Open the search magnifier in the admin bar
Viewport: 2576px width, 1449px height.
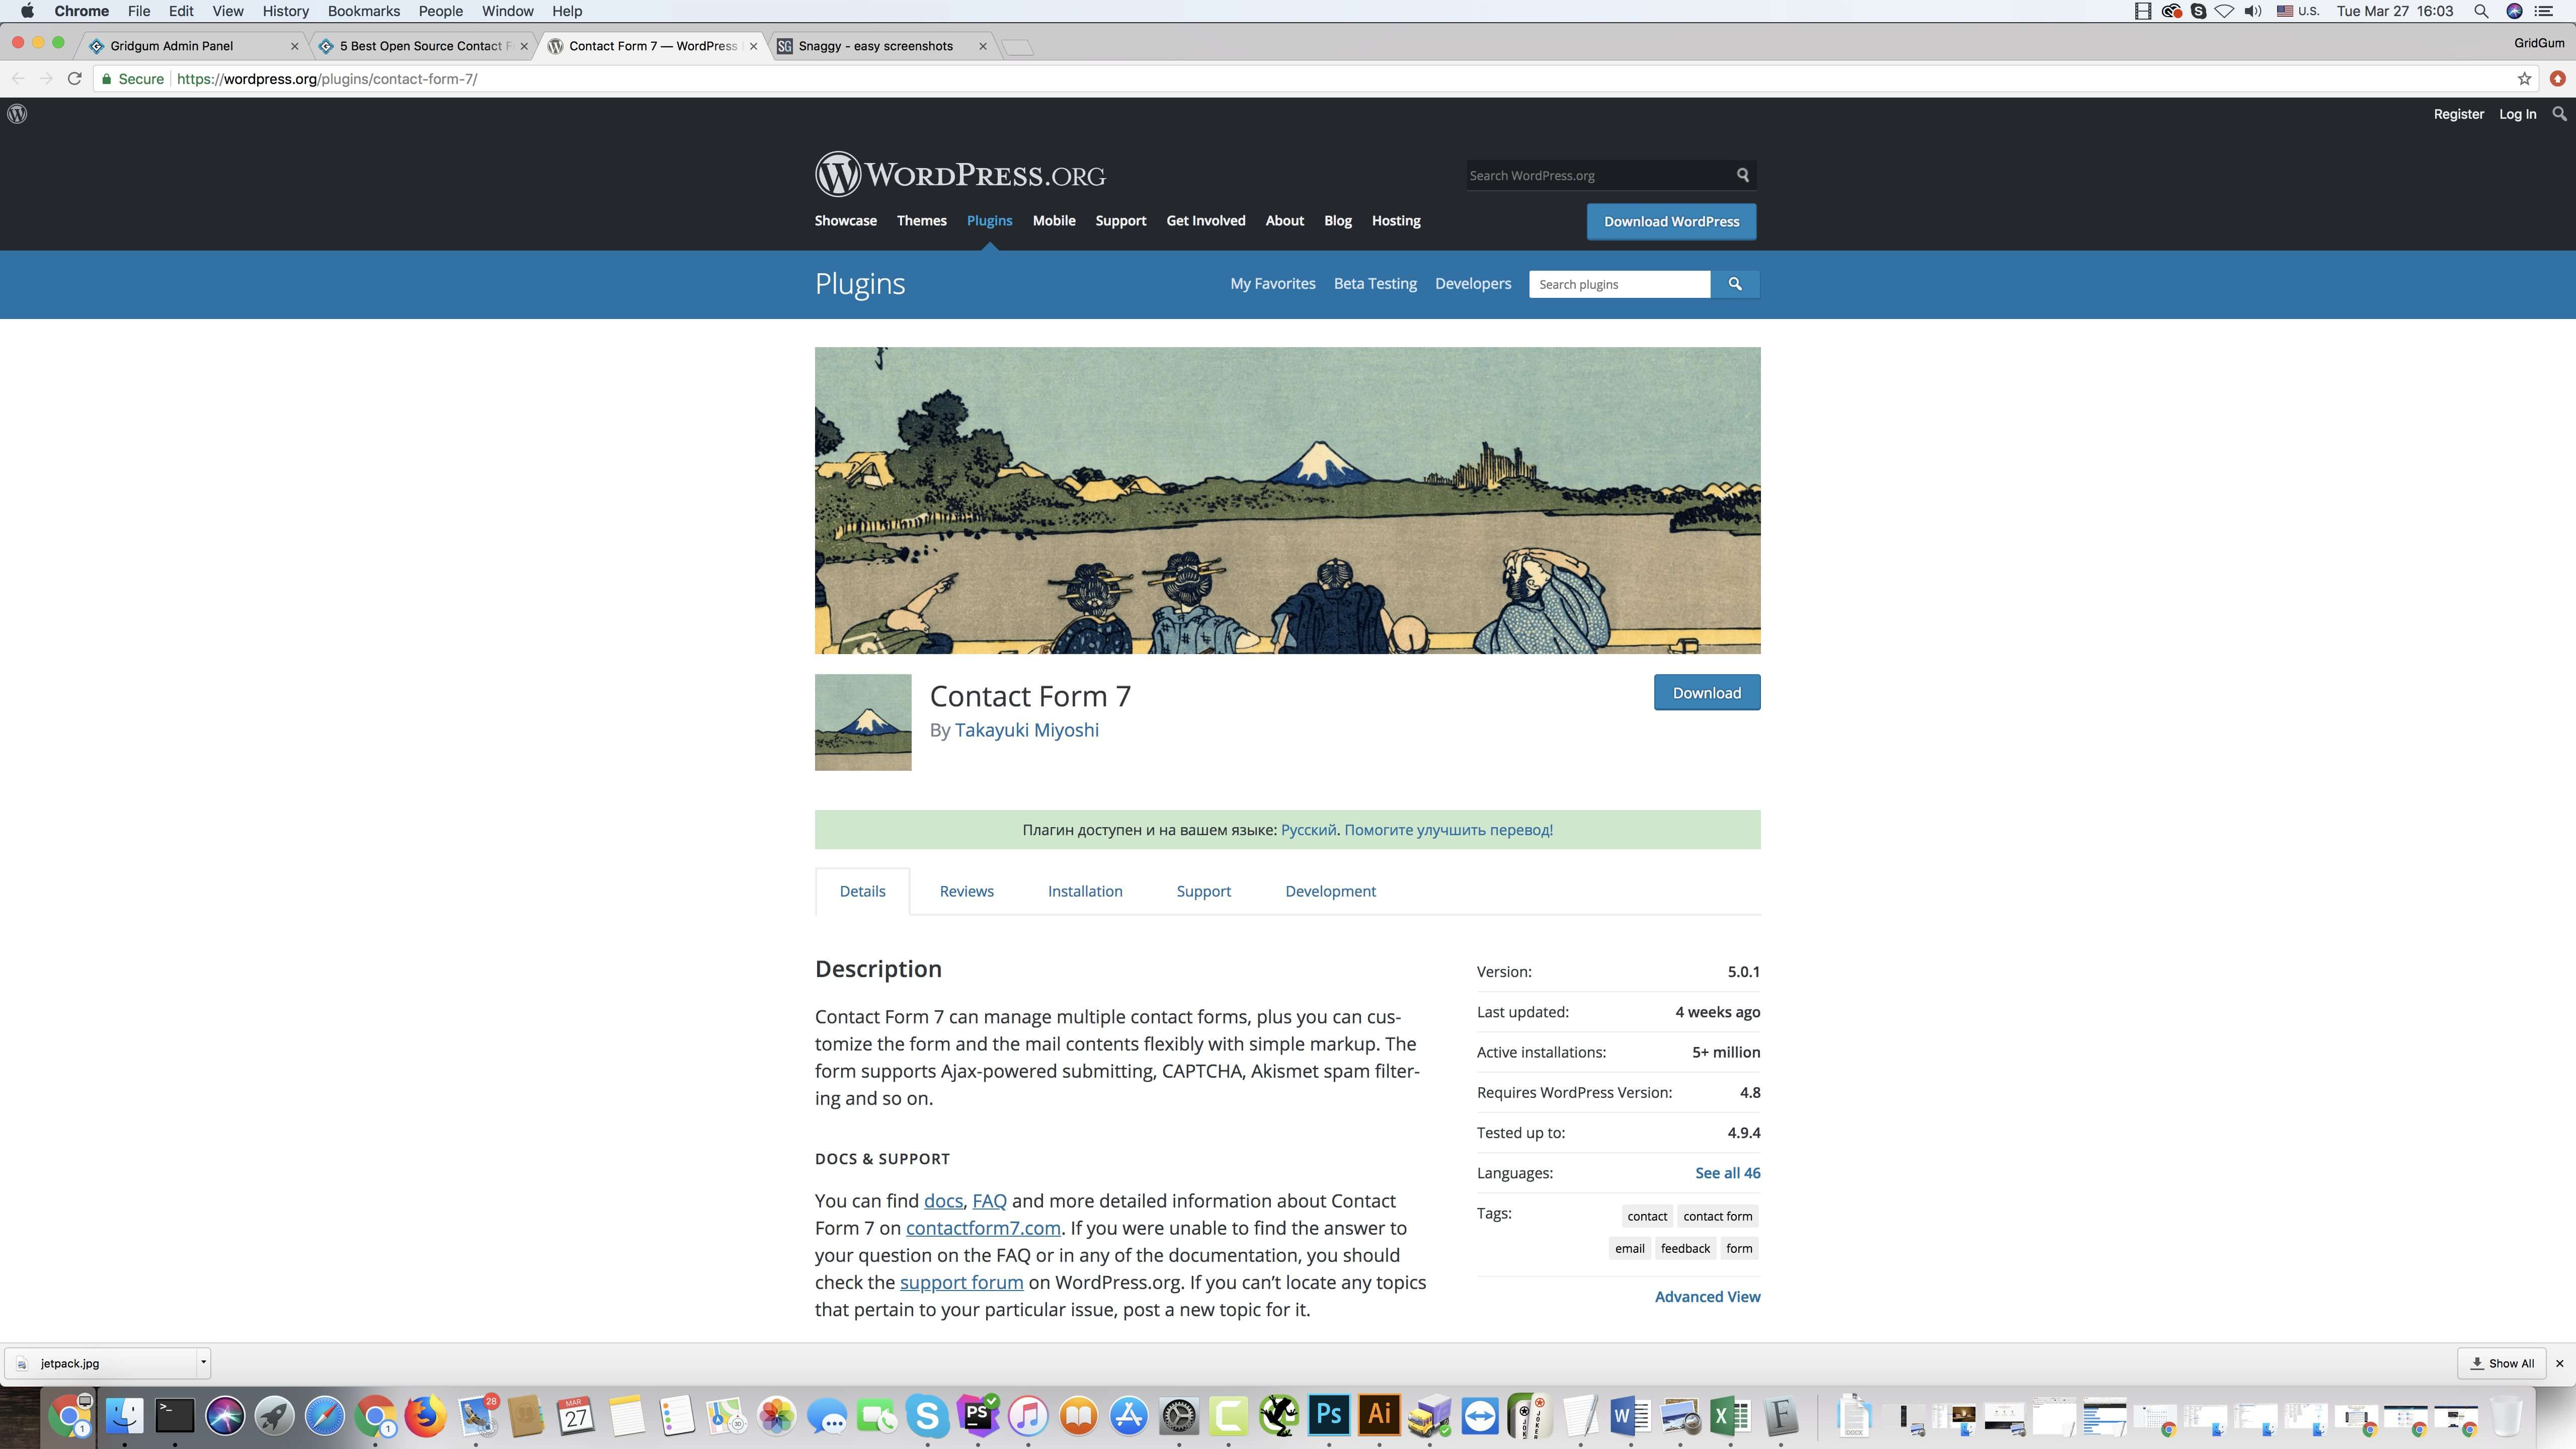pos(2559,114)
